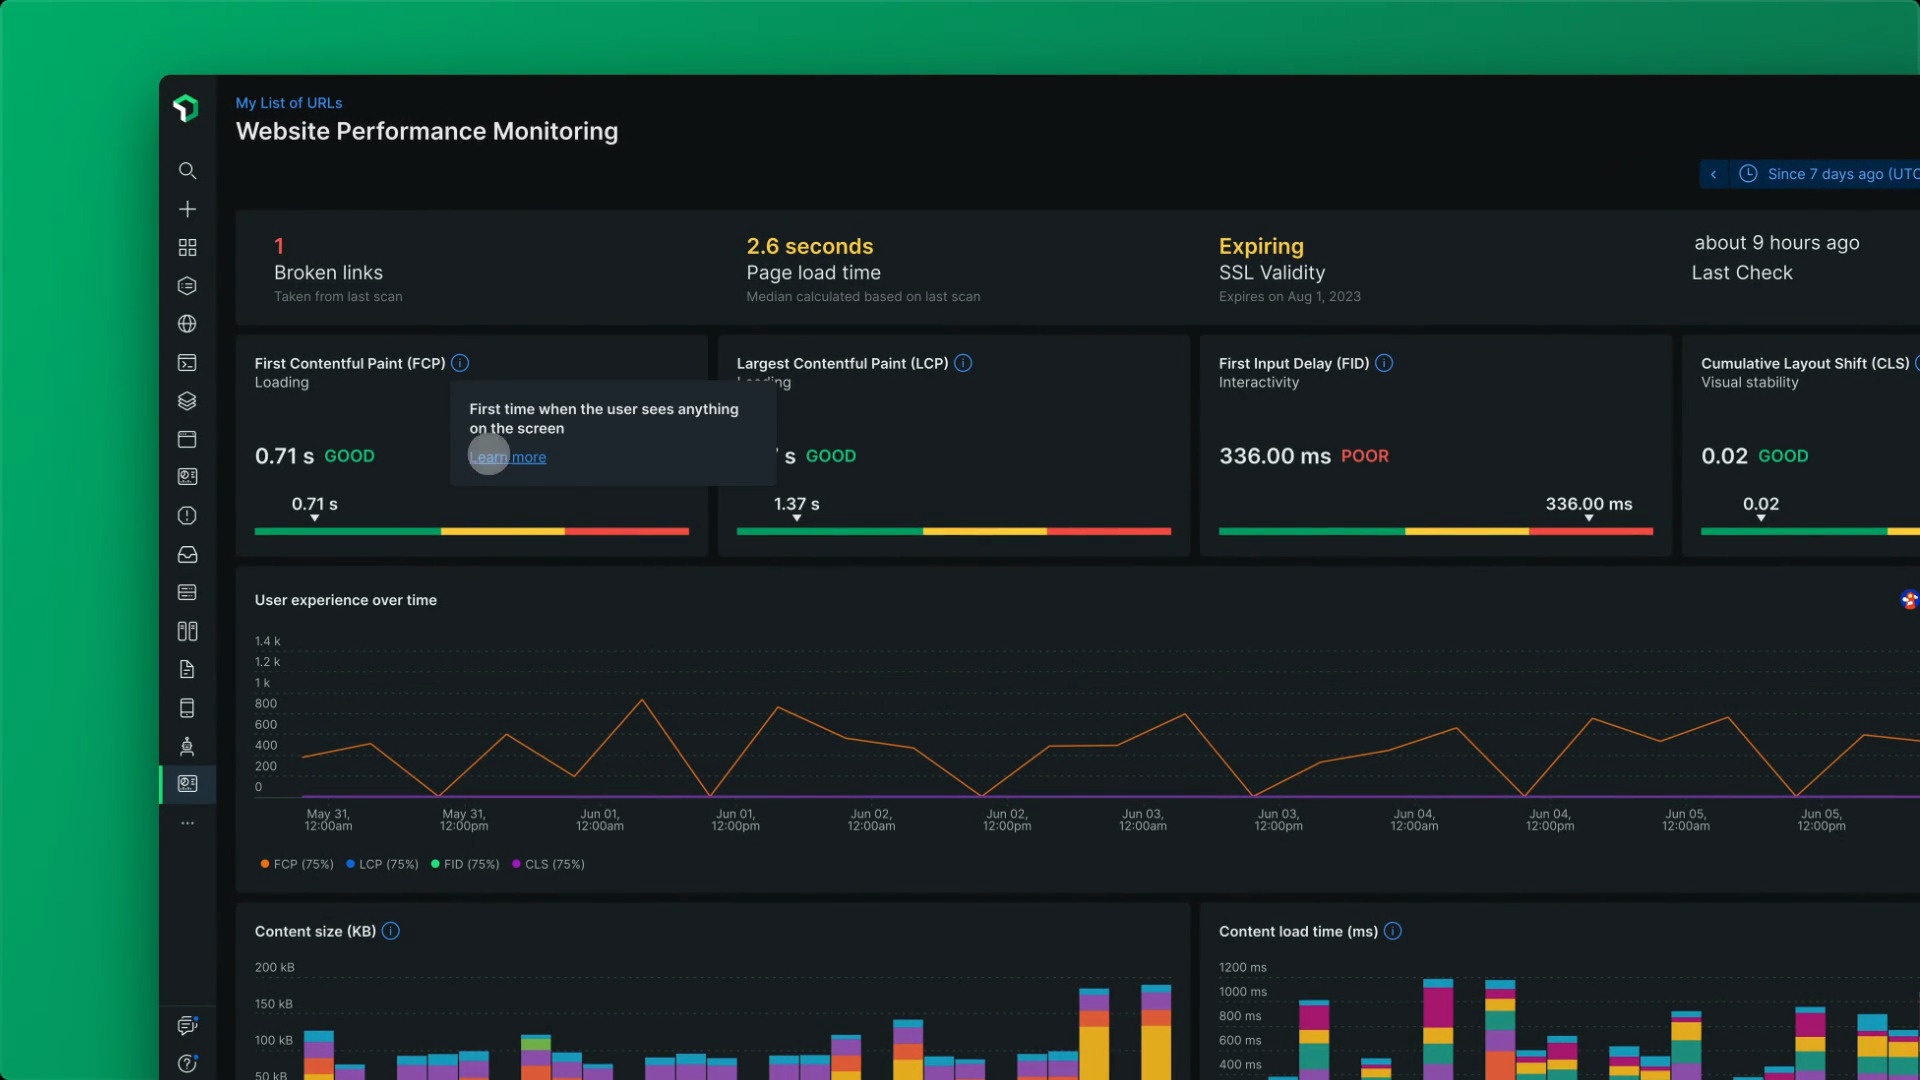Click the Website Performance Monitoring title
Screen dimensions: 1920x1080
(427, 131)
